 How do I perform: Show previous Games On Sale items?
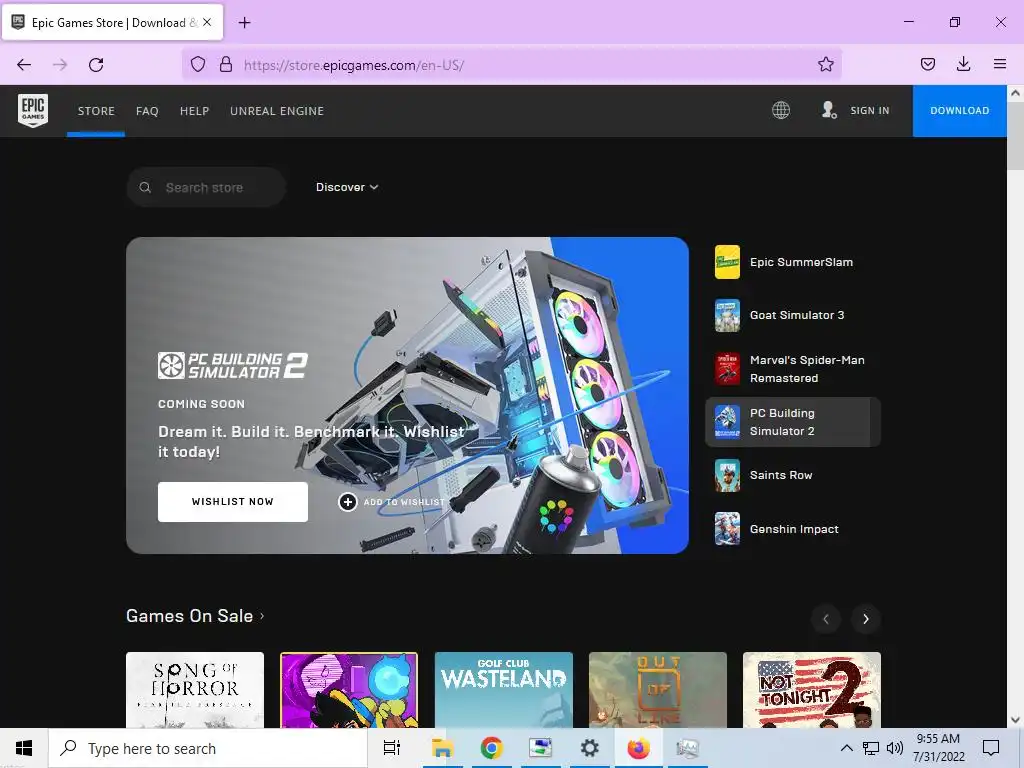pos(825,618)
